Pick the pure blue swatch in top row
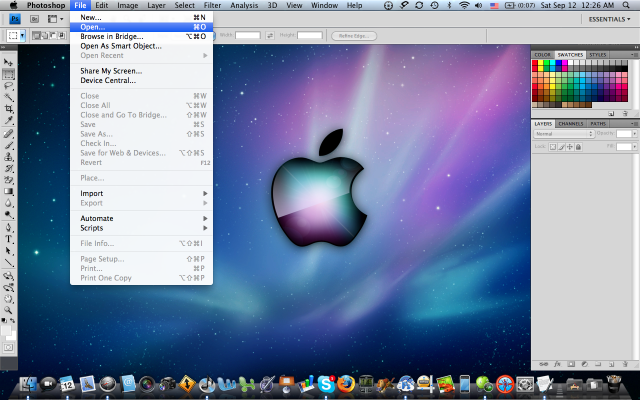Image resolution: width=640 pixels, height=400 pixels. pos(558,63)
